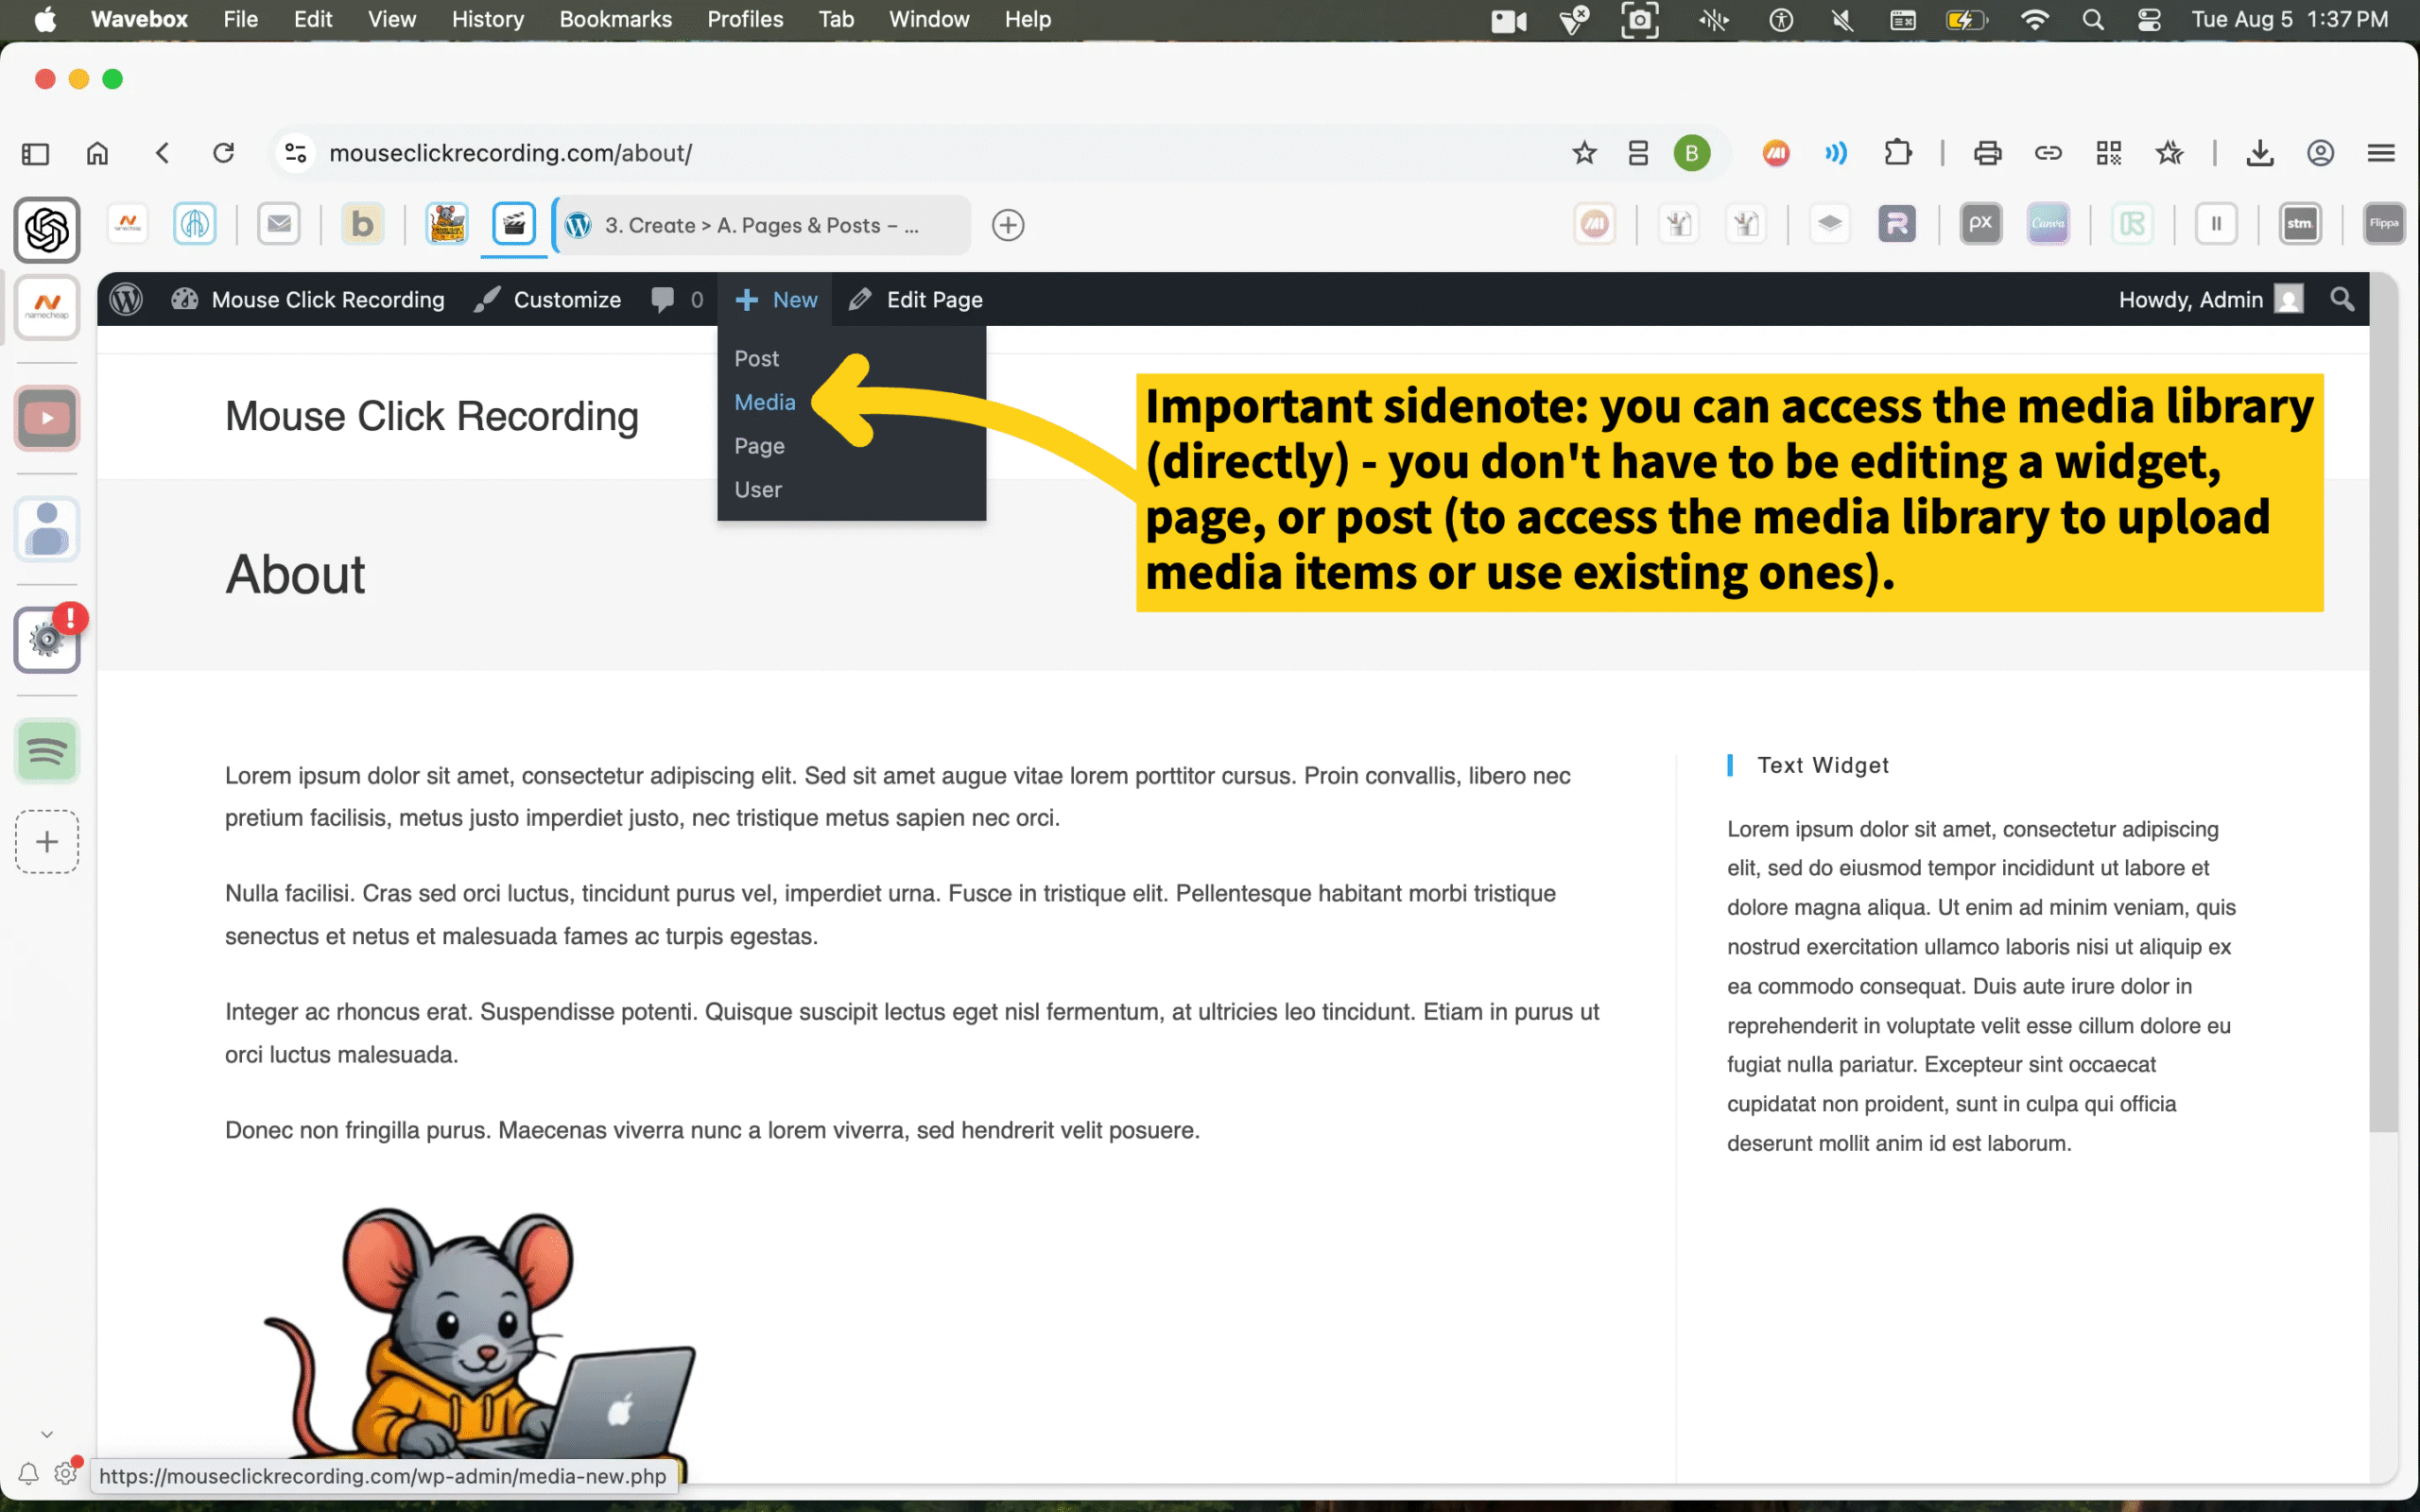2420x1512 pixels.
Task: Open macOS Control Center toggles
Action: pyautogui.click(x=2149, y=20)
